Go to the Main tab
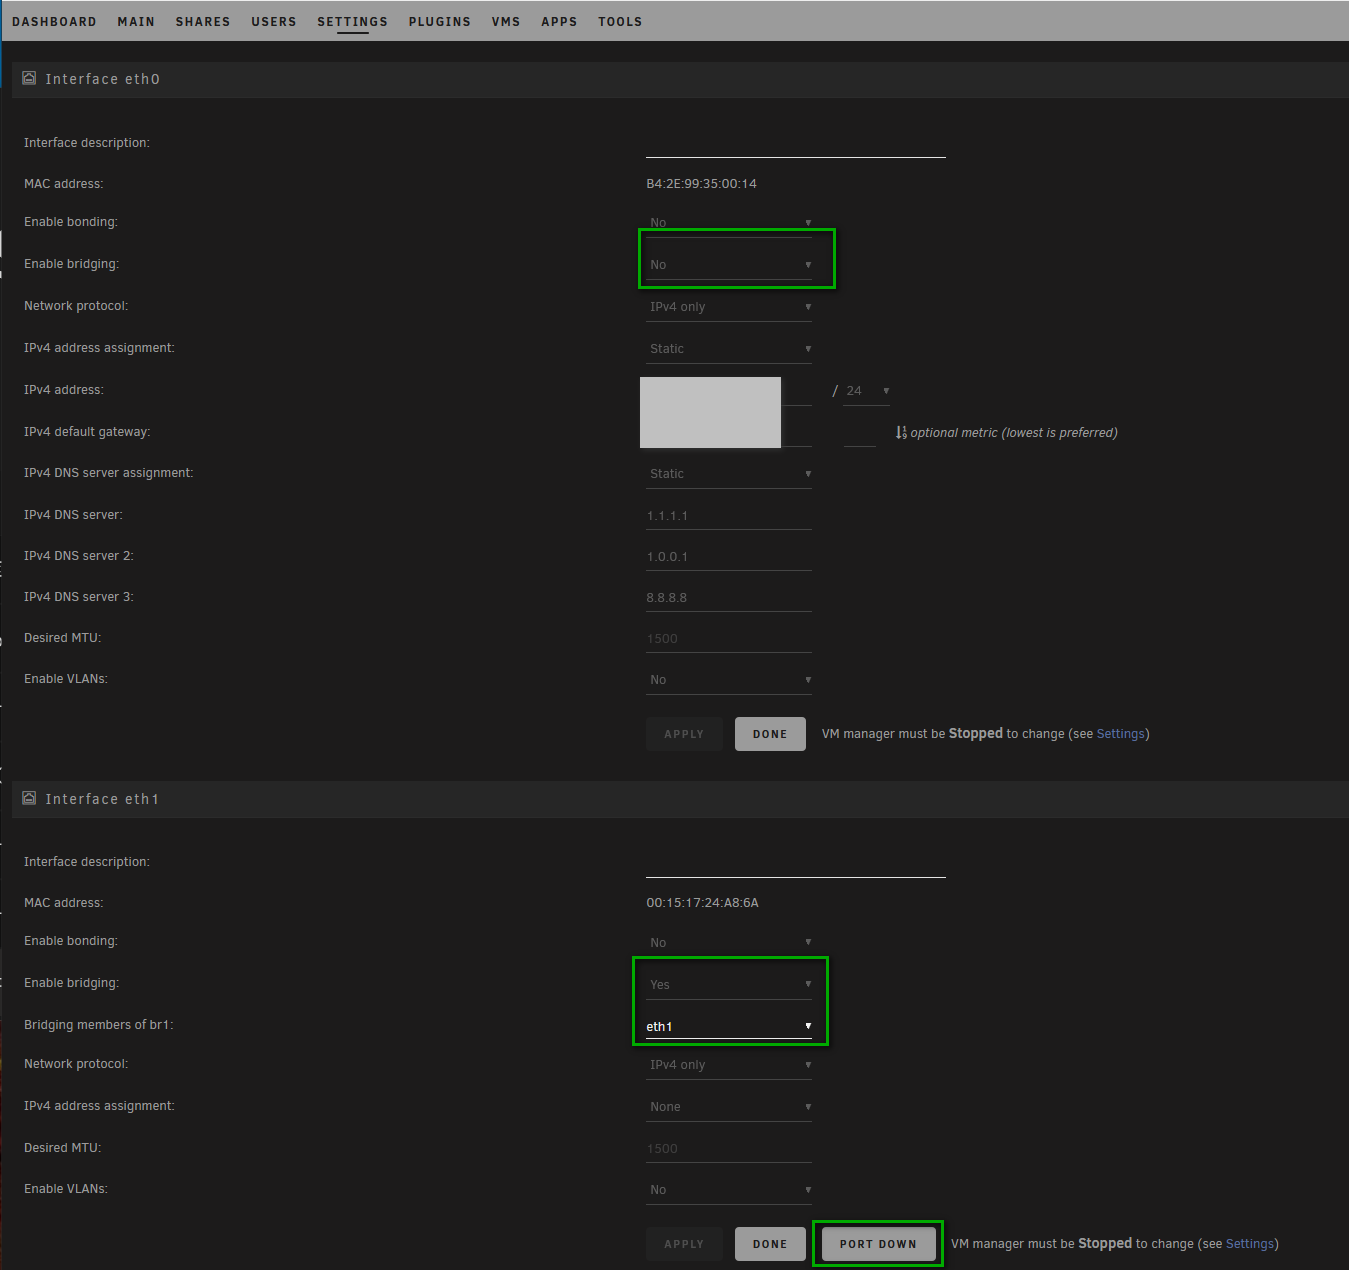 [136, 21]
